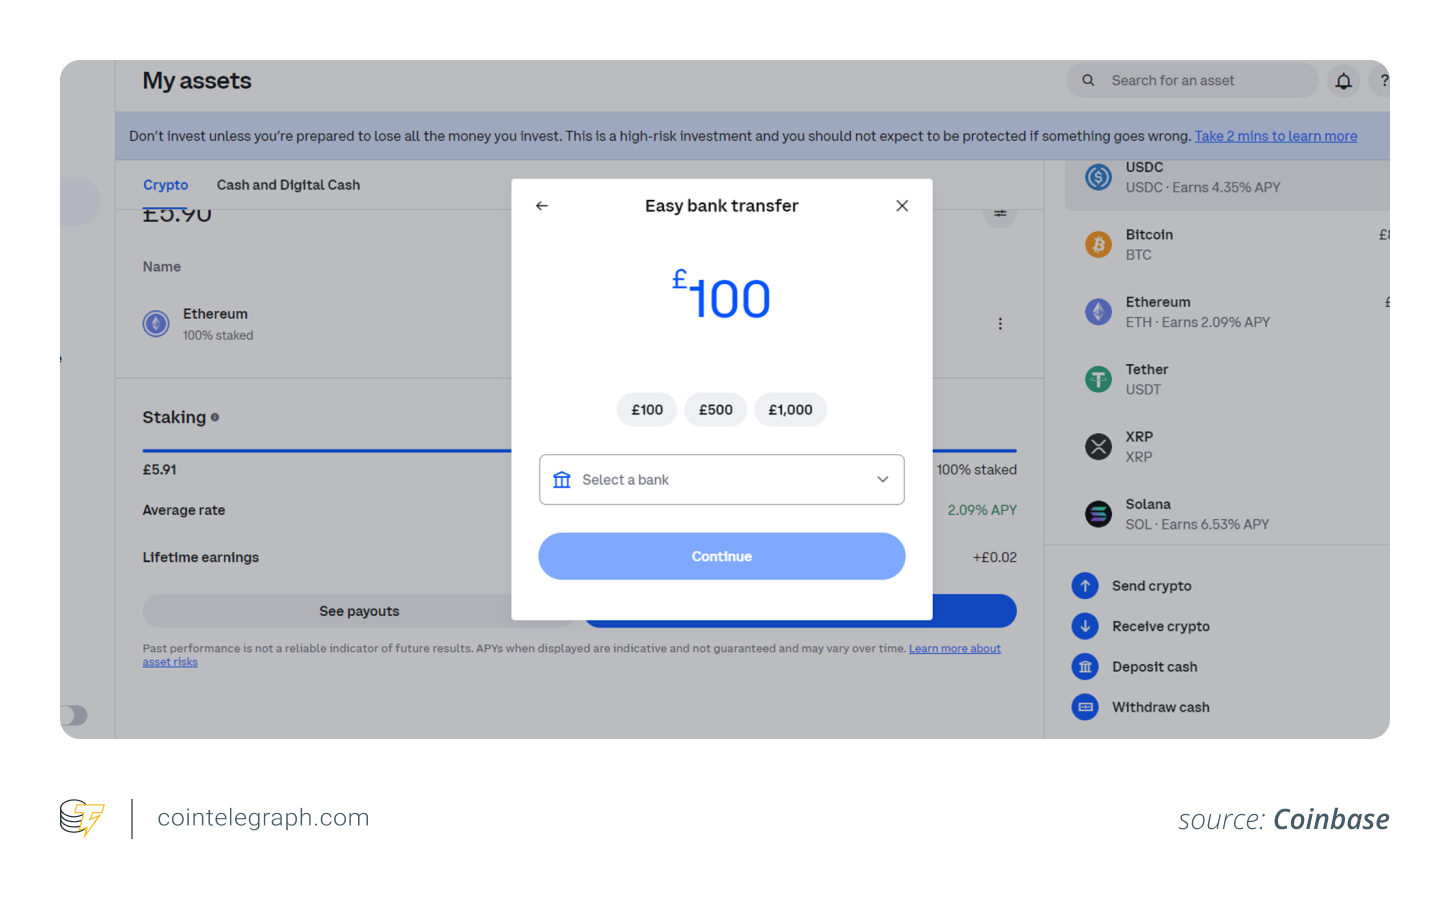1450x899 pixels.
Task: Click the Withdraw cash icon
Action: 1085,707
